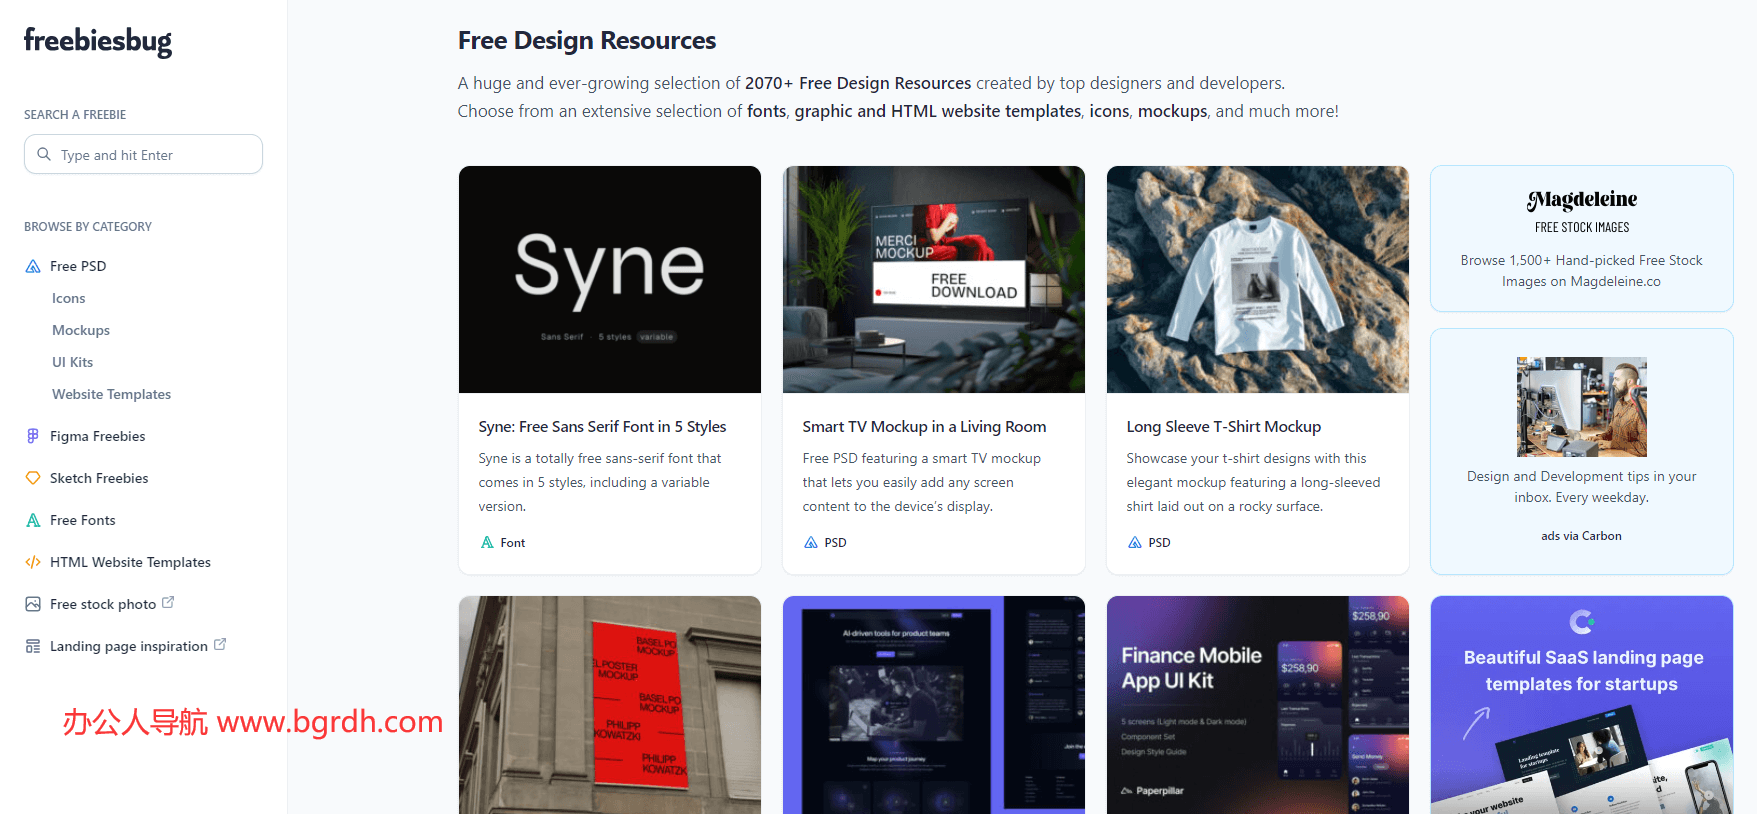Click the Free stock photo image icon
This screenshot has height=814, width=1757.
pyautogui.click(x=33, y=604)
